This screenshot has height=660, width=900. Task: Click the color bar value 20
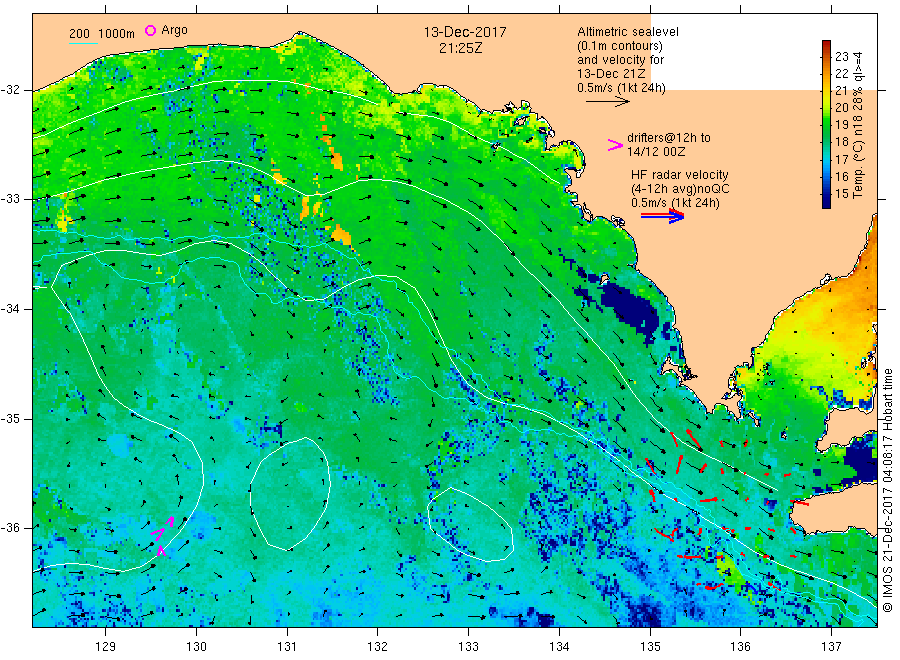click(x=841, y=107)
